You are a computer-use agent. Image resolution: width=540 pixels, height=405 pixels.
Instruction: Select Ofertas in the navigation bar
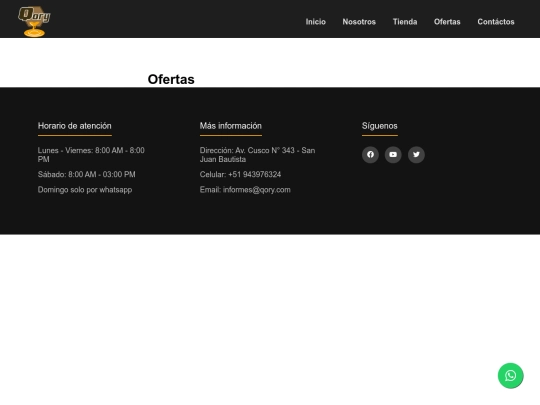click(x=447, y=22)
